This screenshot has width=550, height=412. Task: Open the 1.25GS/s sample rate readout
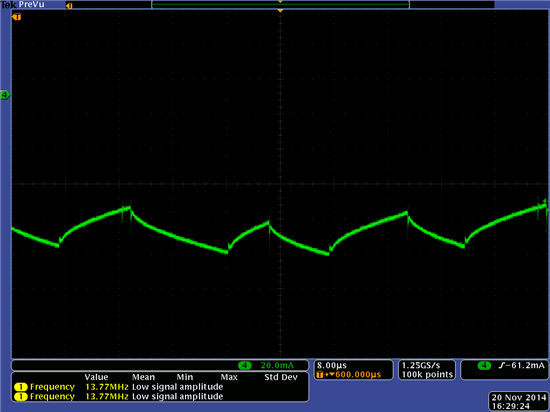421,366
